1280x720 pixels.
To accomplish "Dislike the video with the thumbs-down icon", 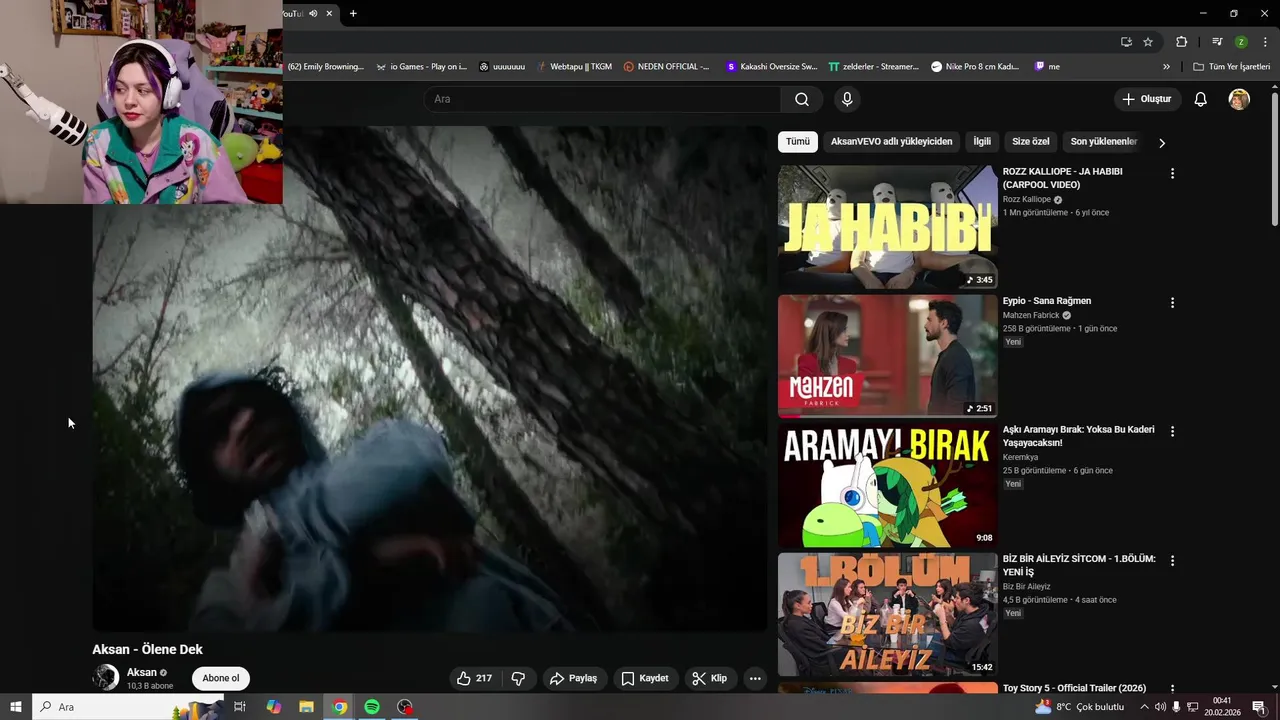I will (518, 678).
